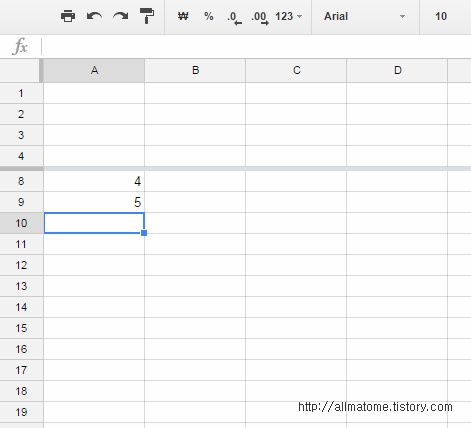
Task: Select row 2 header
Action: [21, 114]
